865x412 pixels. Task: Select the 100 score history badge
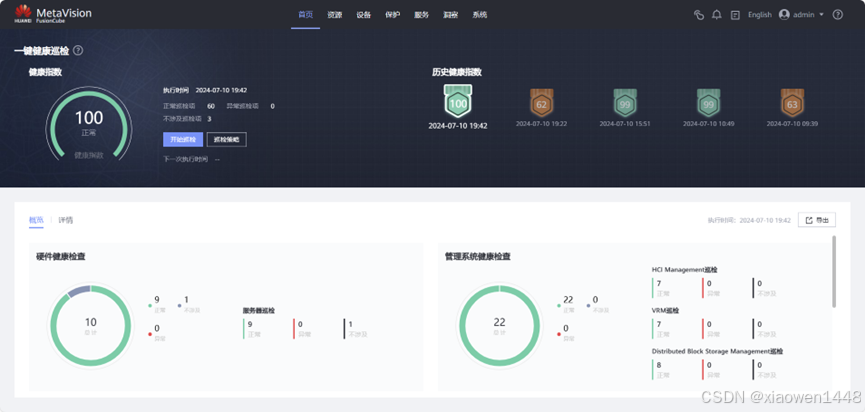pos(458,101)
